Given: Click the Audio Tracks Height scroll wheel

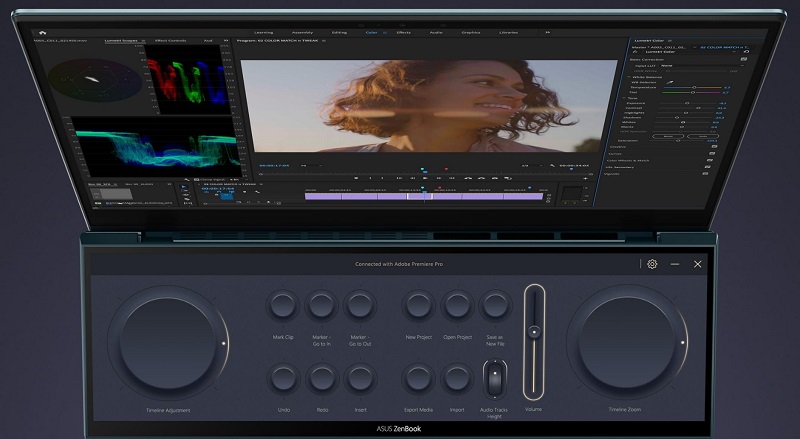Looking at the screenshot, I should [494, 380].
